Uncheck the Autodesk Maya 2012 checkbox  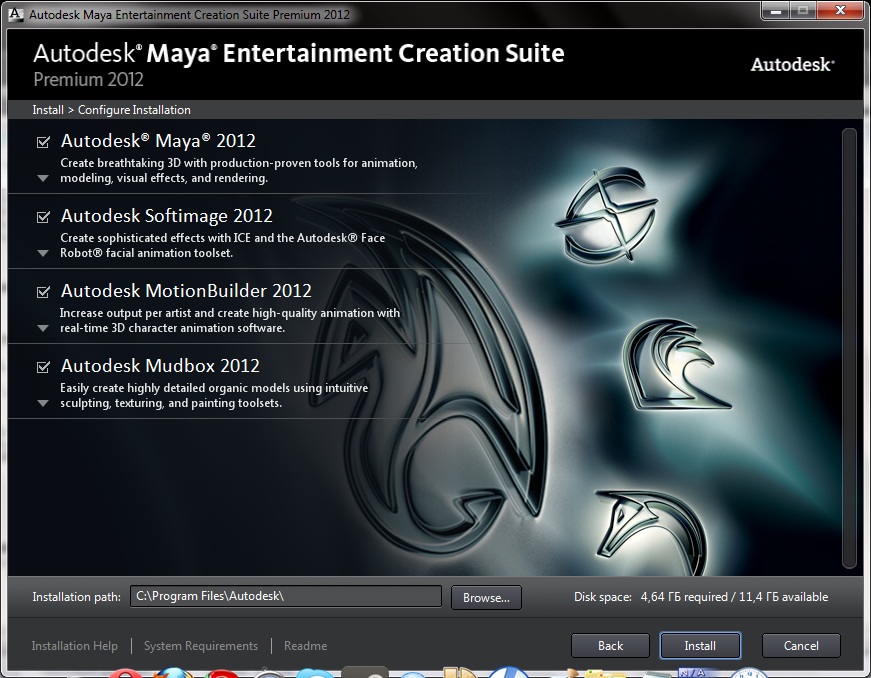coord(43,142)
